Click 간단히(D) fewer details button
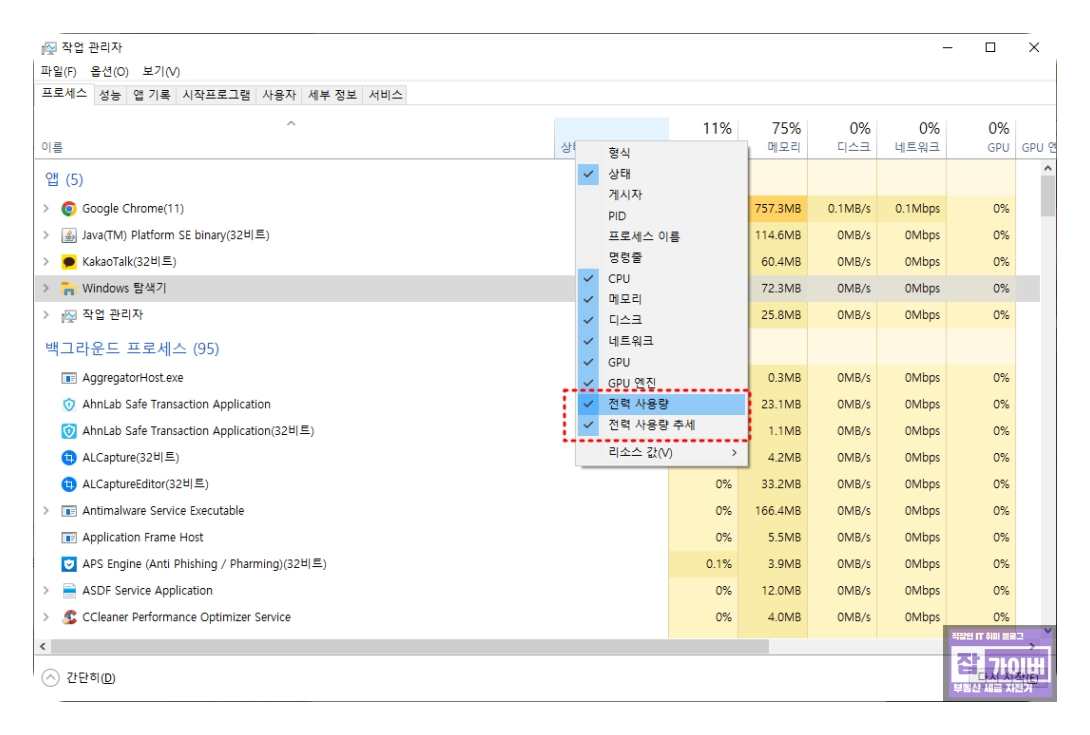1090x735 pixels. (x=79, y=677)
